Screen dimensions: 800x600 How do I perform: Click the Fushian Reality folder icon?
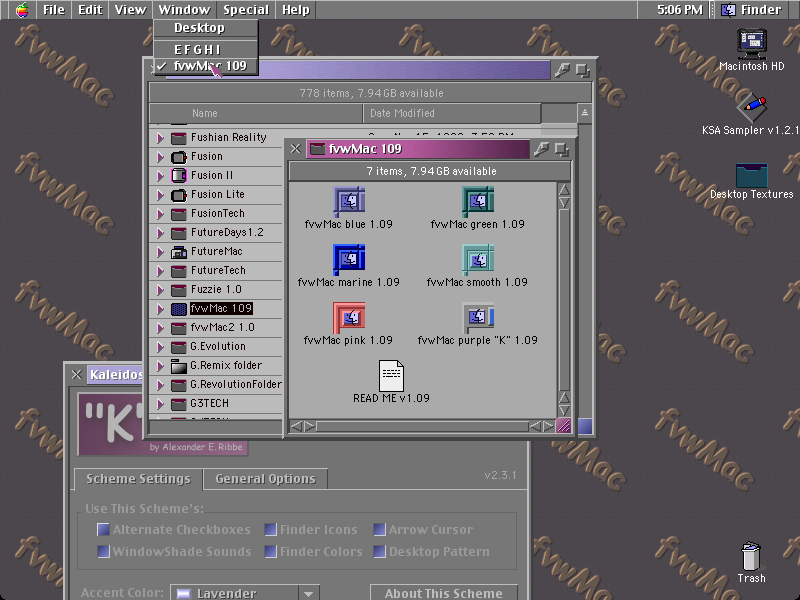coord(179,138)
